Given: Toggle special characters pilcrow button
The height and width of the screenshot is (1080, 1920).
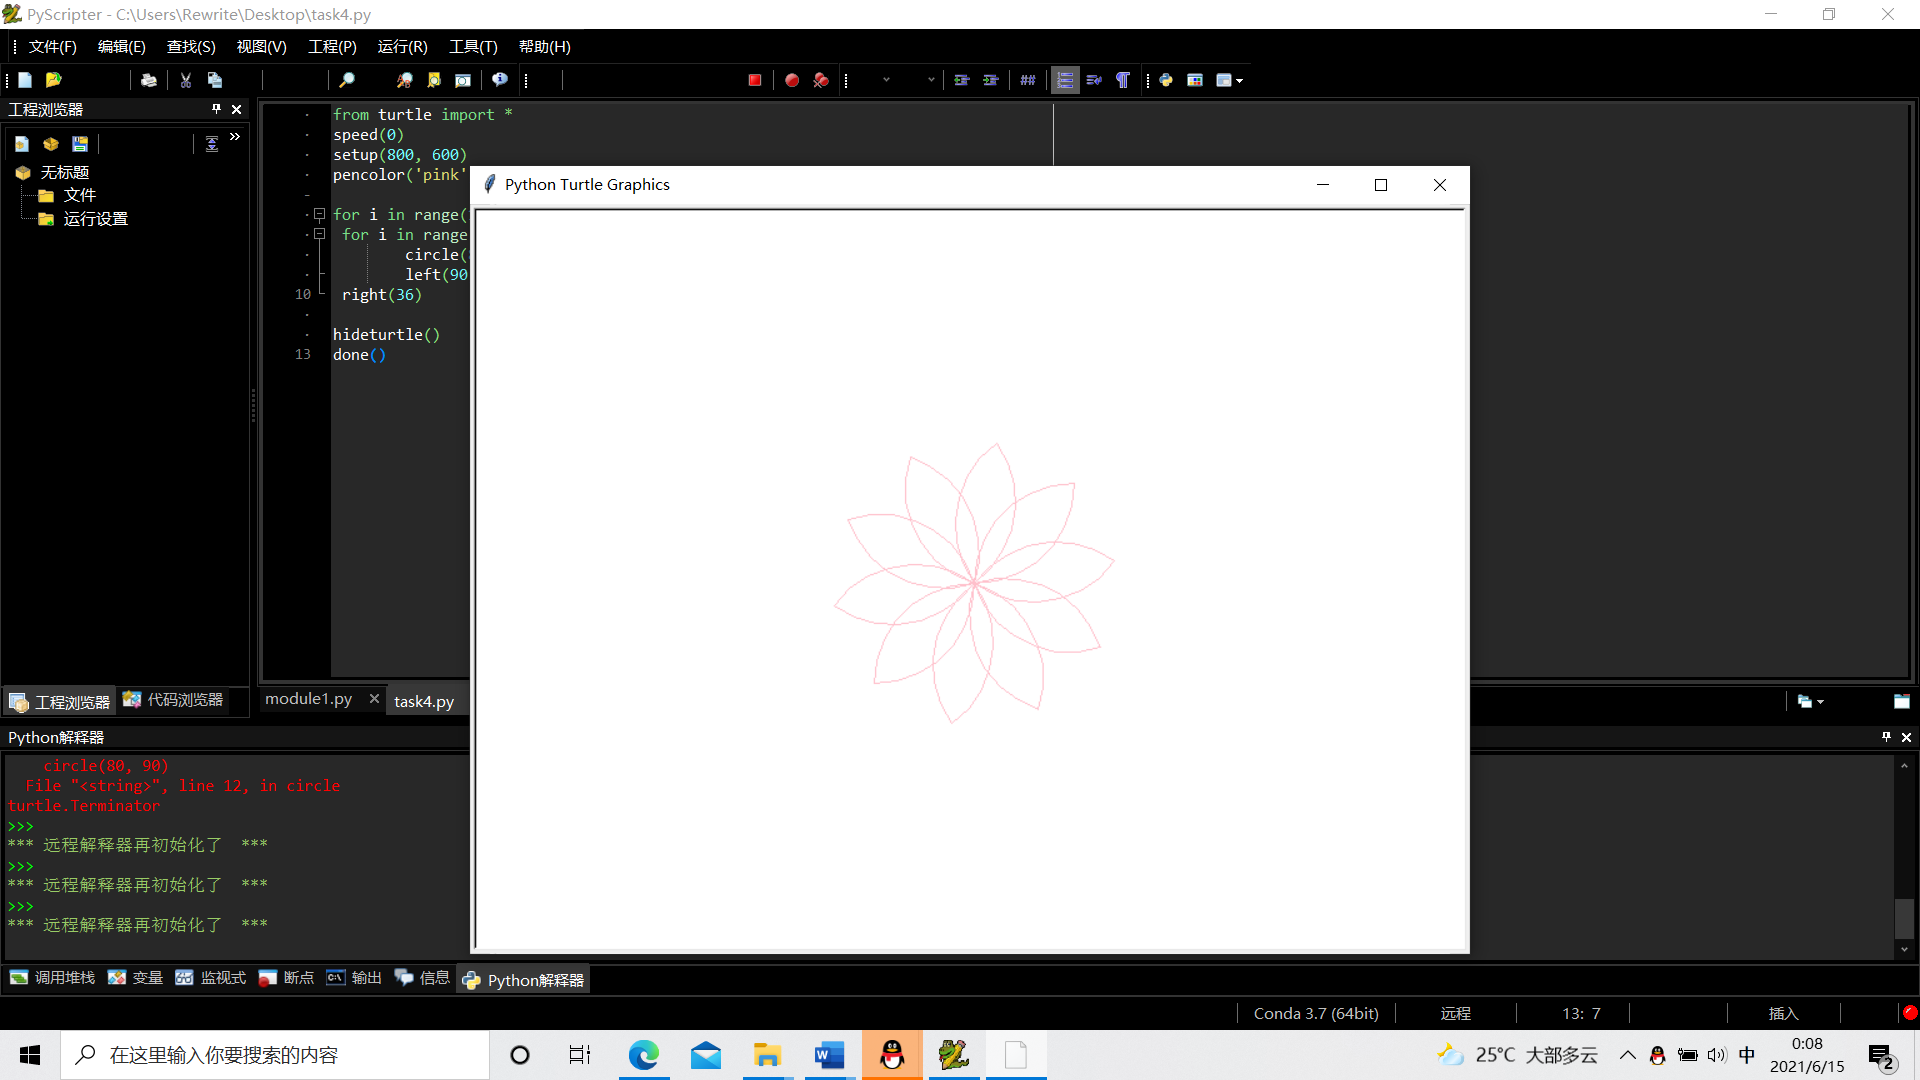Looking at the screenshot, I should (x=1123, y=80).
